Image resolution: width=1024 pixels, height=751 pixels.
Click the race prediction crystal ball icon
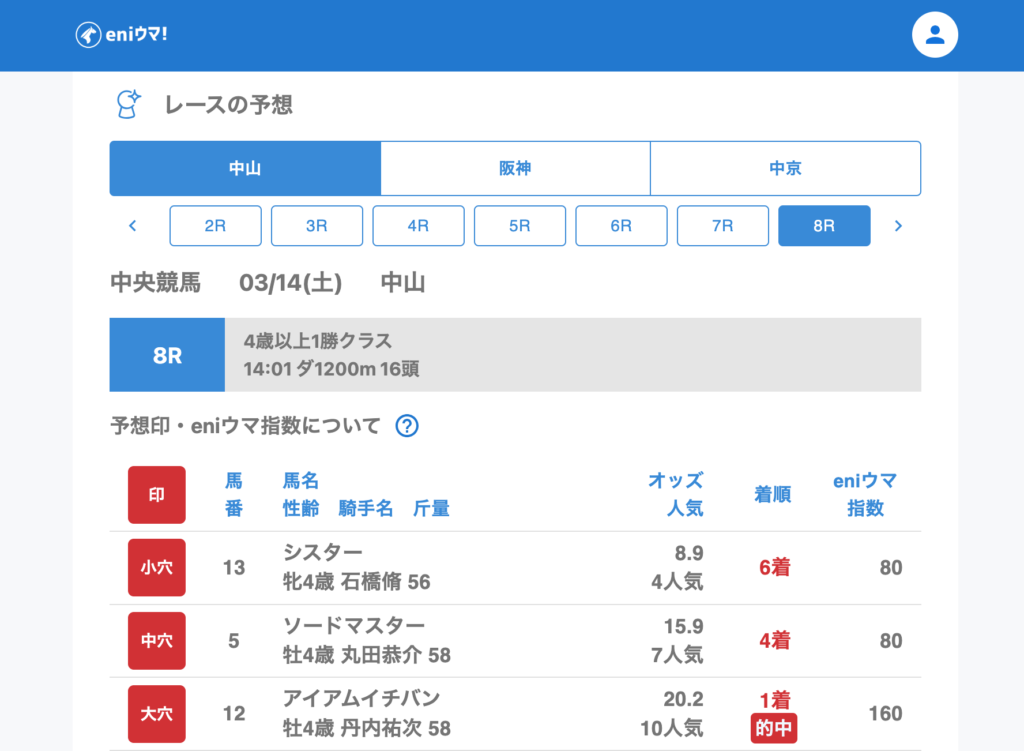(129, 104)
